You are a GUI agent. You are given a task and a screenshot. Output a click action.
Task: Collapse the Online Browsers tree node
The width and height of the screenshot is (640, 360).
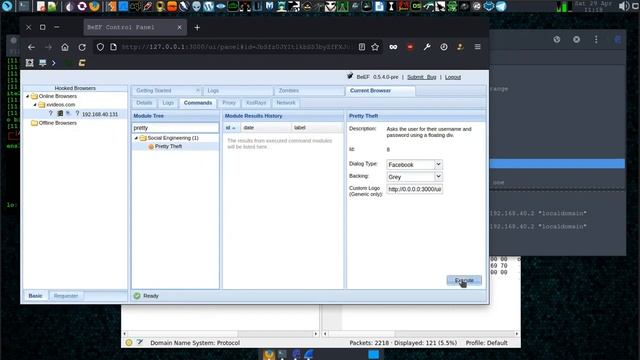click(28, 96)
